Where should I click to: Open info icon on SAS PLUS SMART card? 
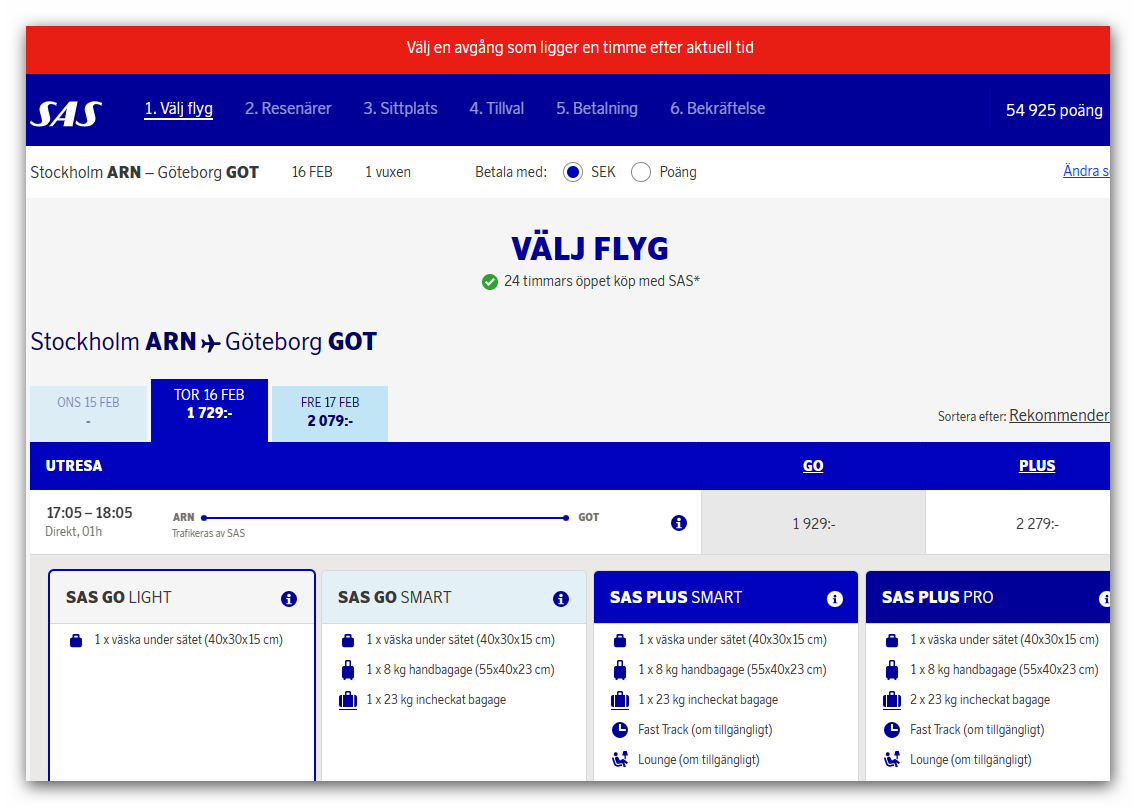(x=835, y=599)
